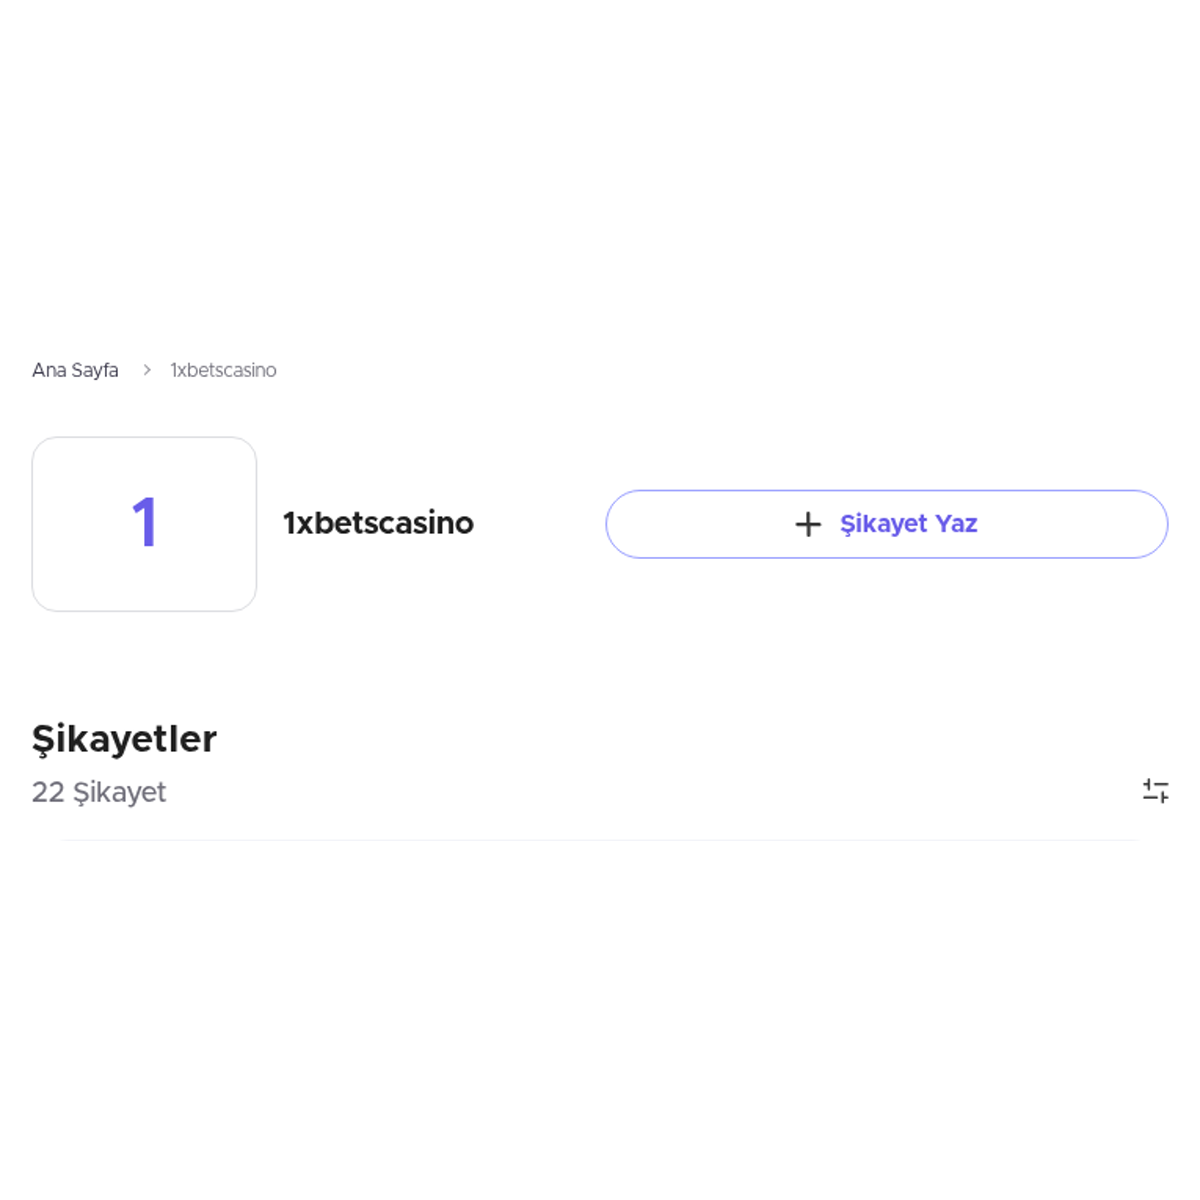Click the 1xbetscasino logo tile
1200x1200 pixels.
point(144,524)
